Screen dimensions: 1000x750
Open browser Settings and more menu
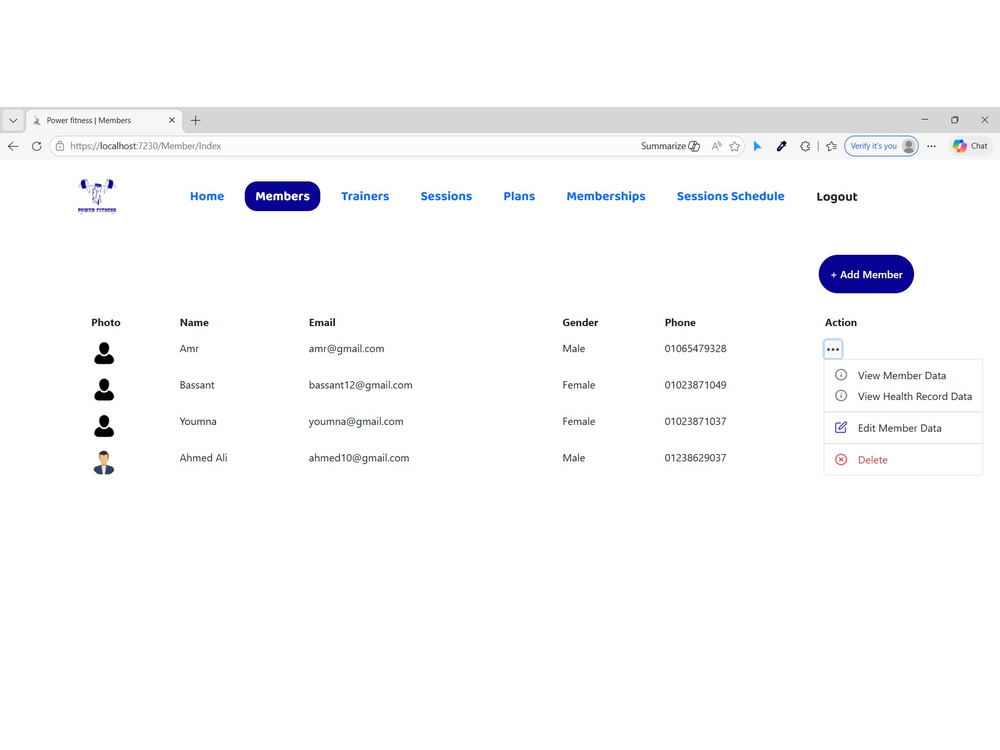tap(931, 146)
